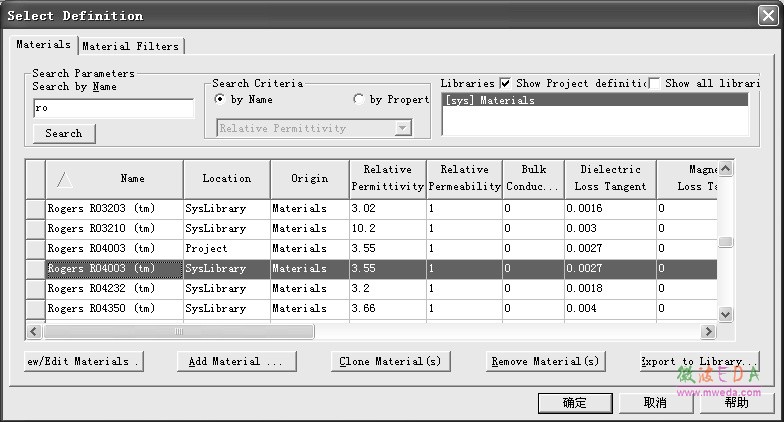Click the Remove Material(s) button

(x=546, y=361)
